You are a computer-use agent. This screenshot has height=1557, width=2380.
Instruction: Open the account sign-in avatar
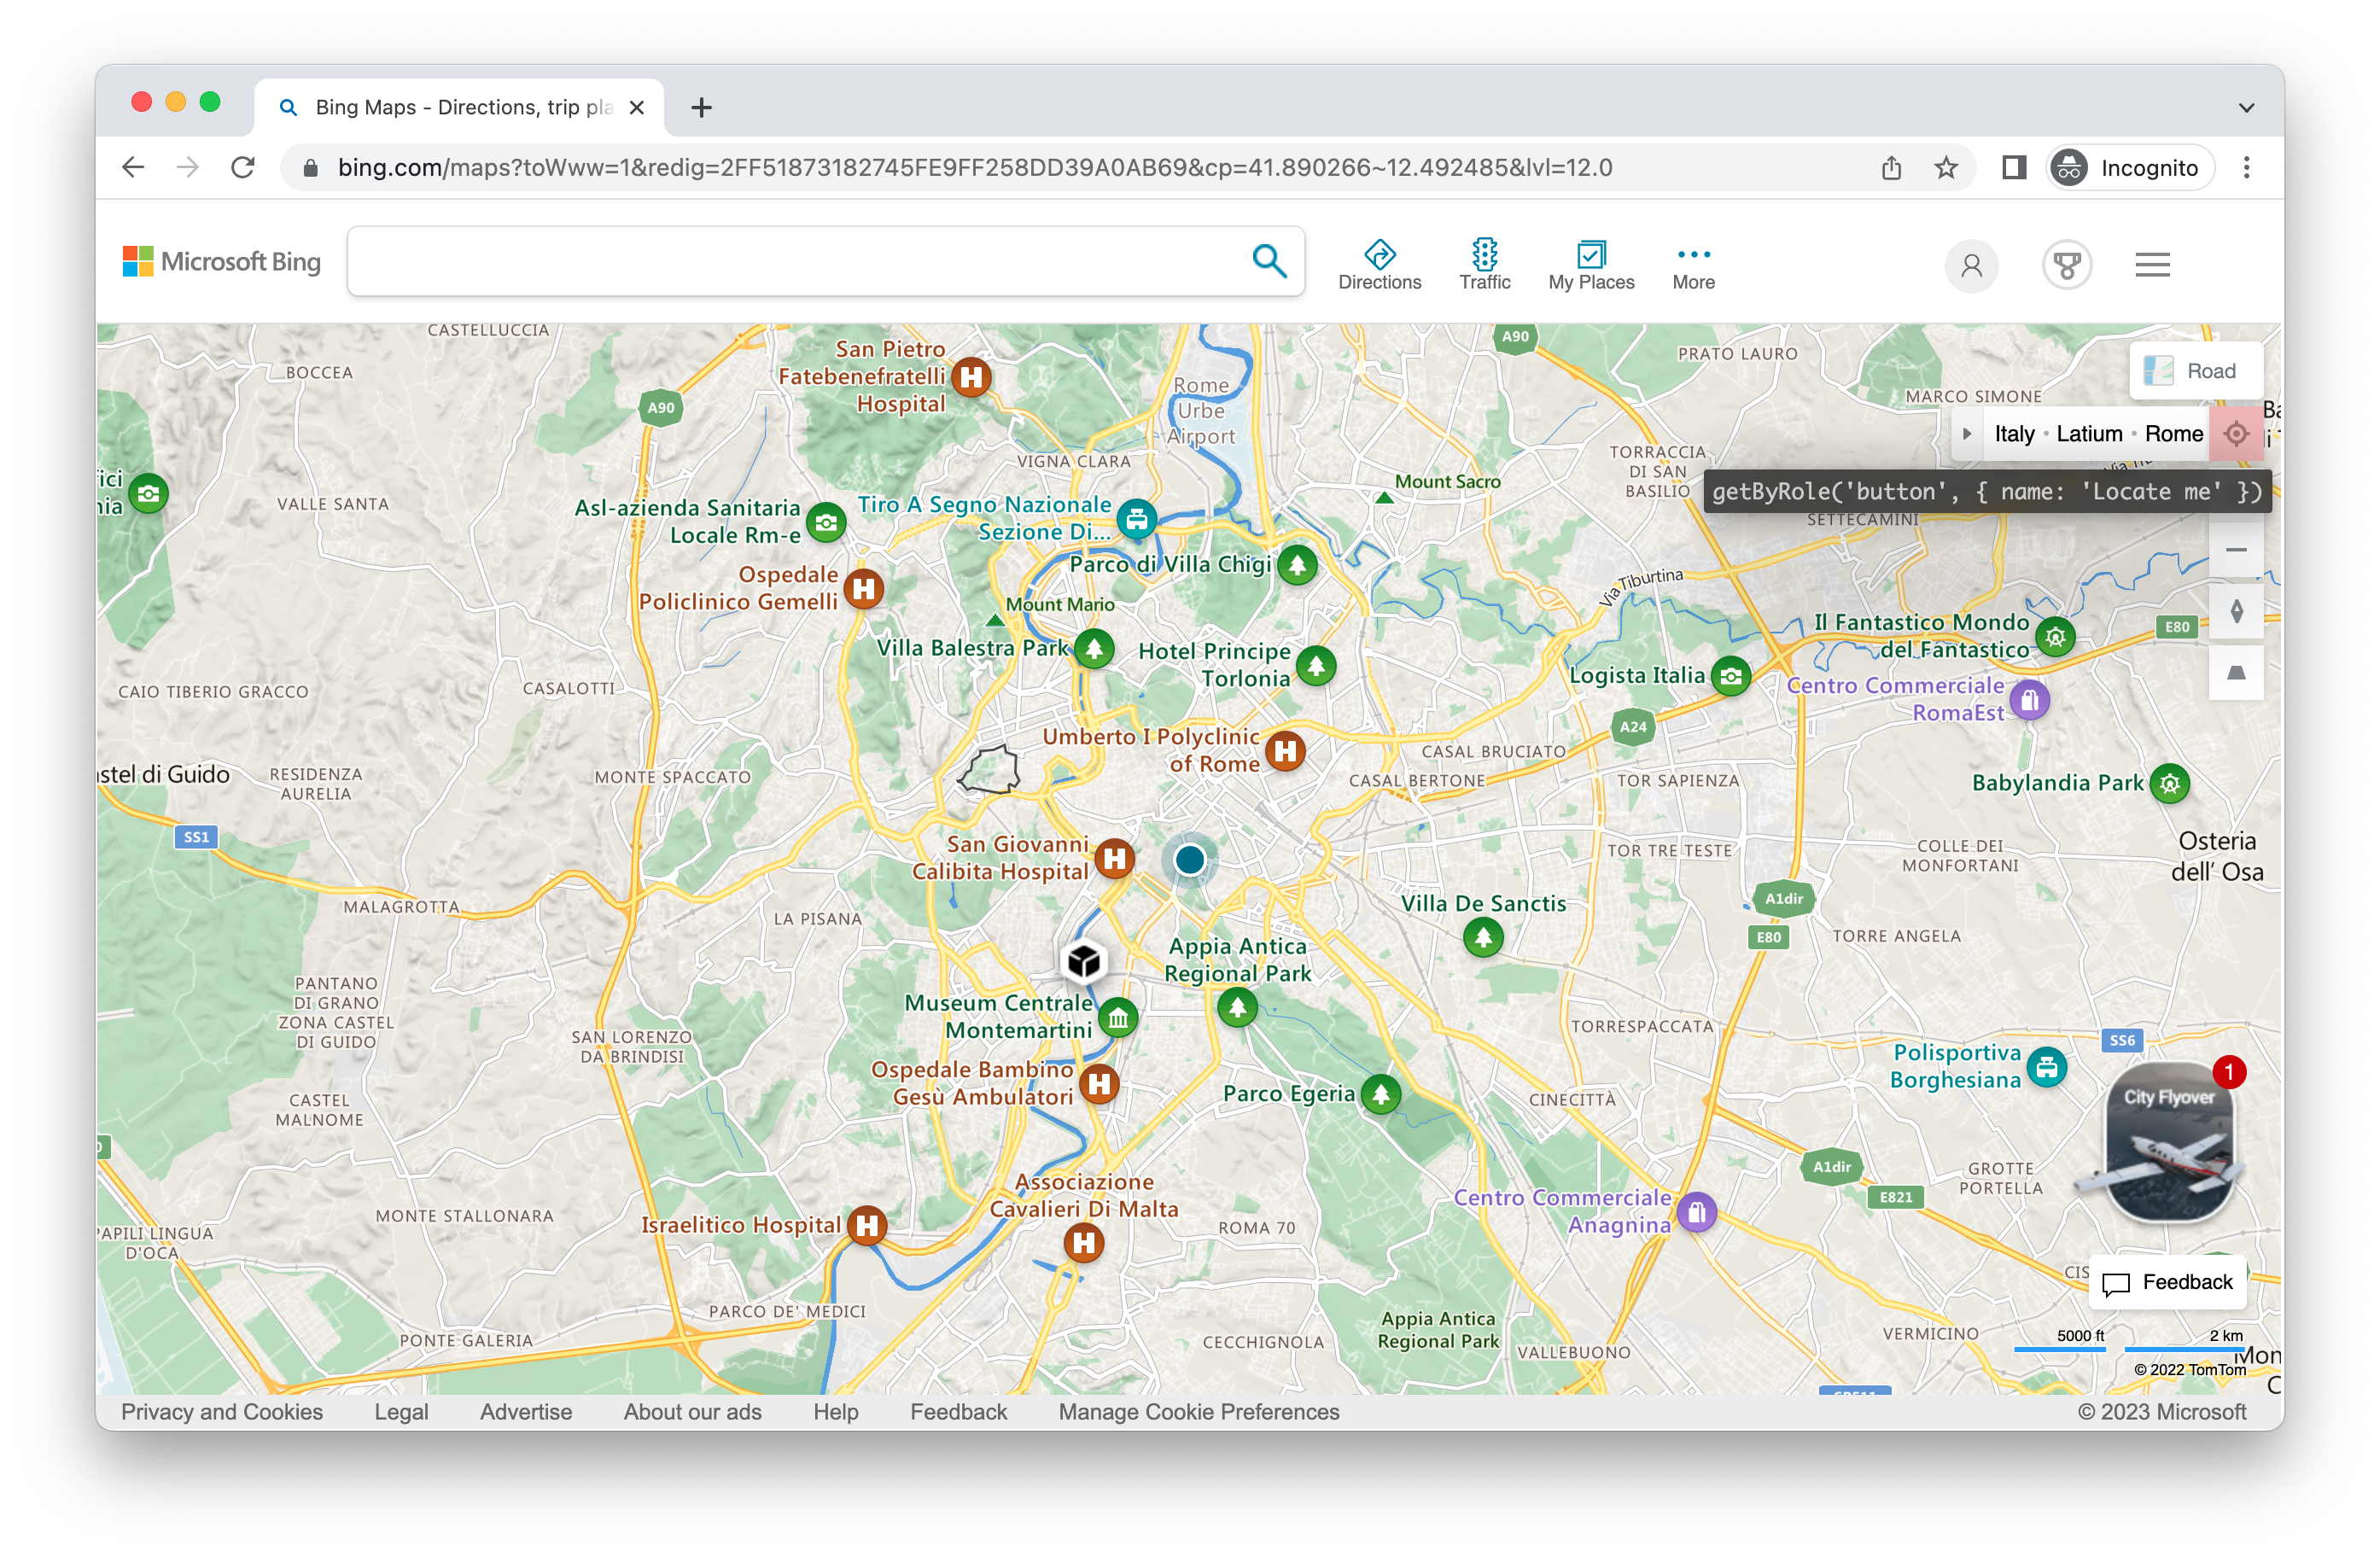pos(1971,266)
